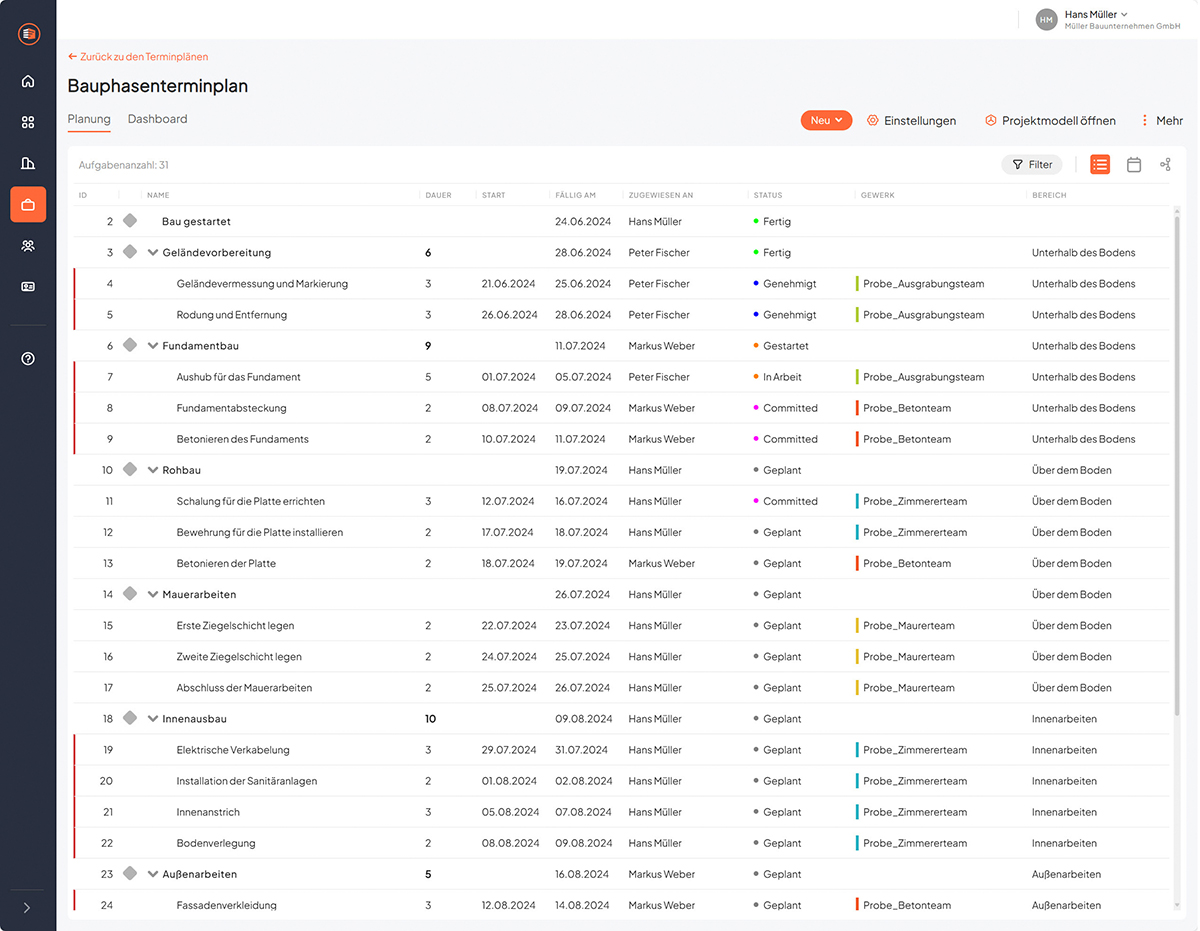Expand the sidebar with bottom arrow
This screenshot has height=931, width=1200.
pyautogui.click(x=27, y=907)
